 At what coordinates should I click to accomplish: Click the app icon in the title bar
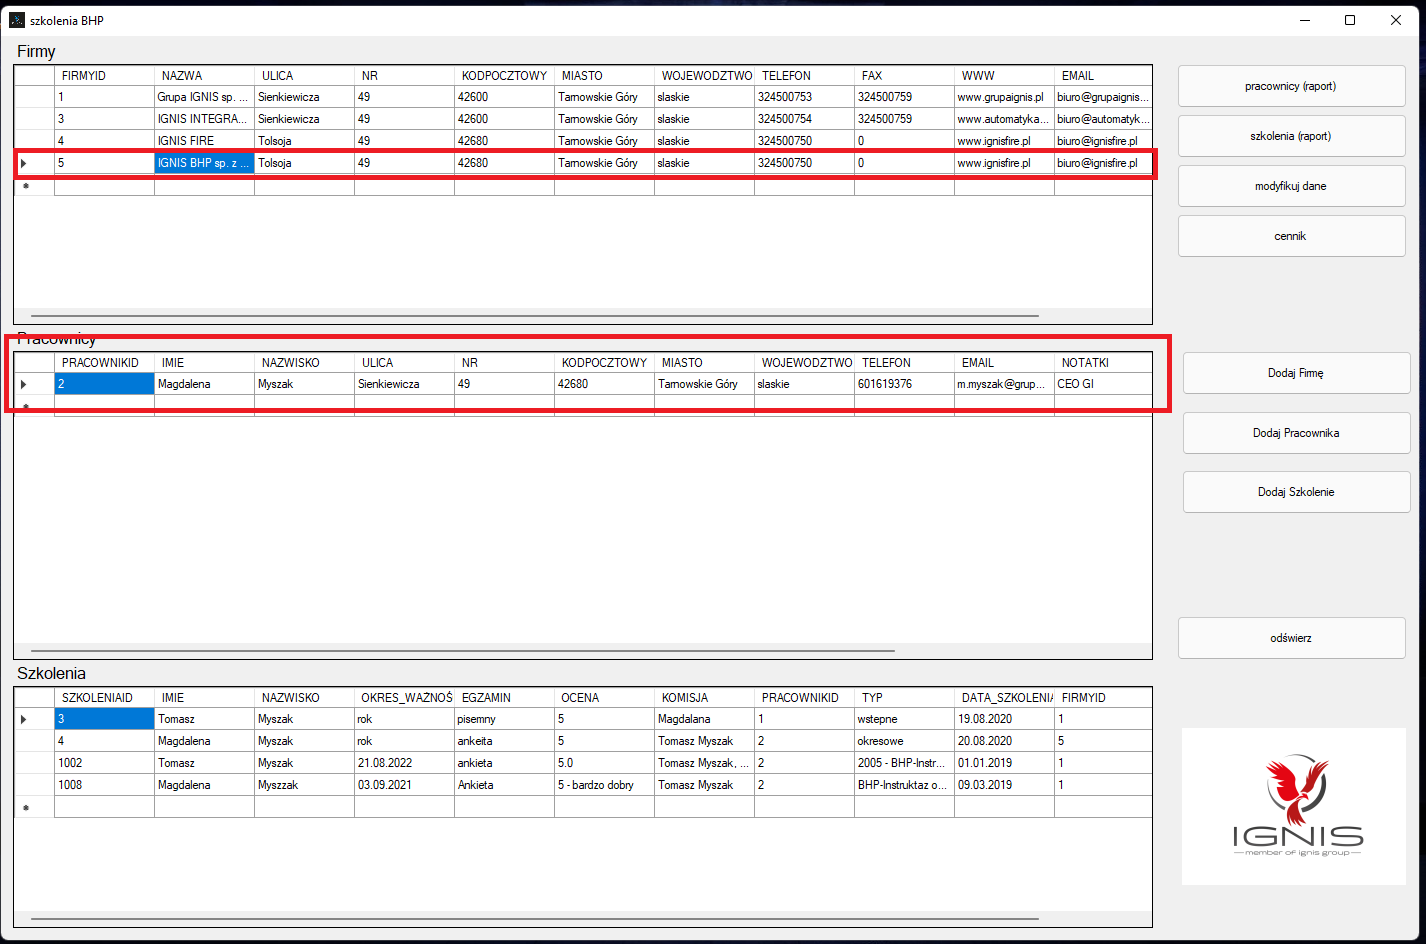pos(17,20)
